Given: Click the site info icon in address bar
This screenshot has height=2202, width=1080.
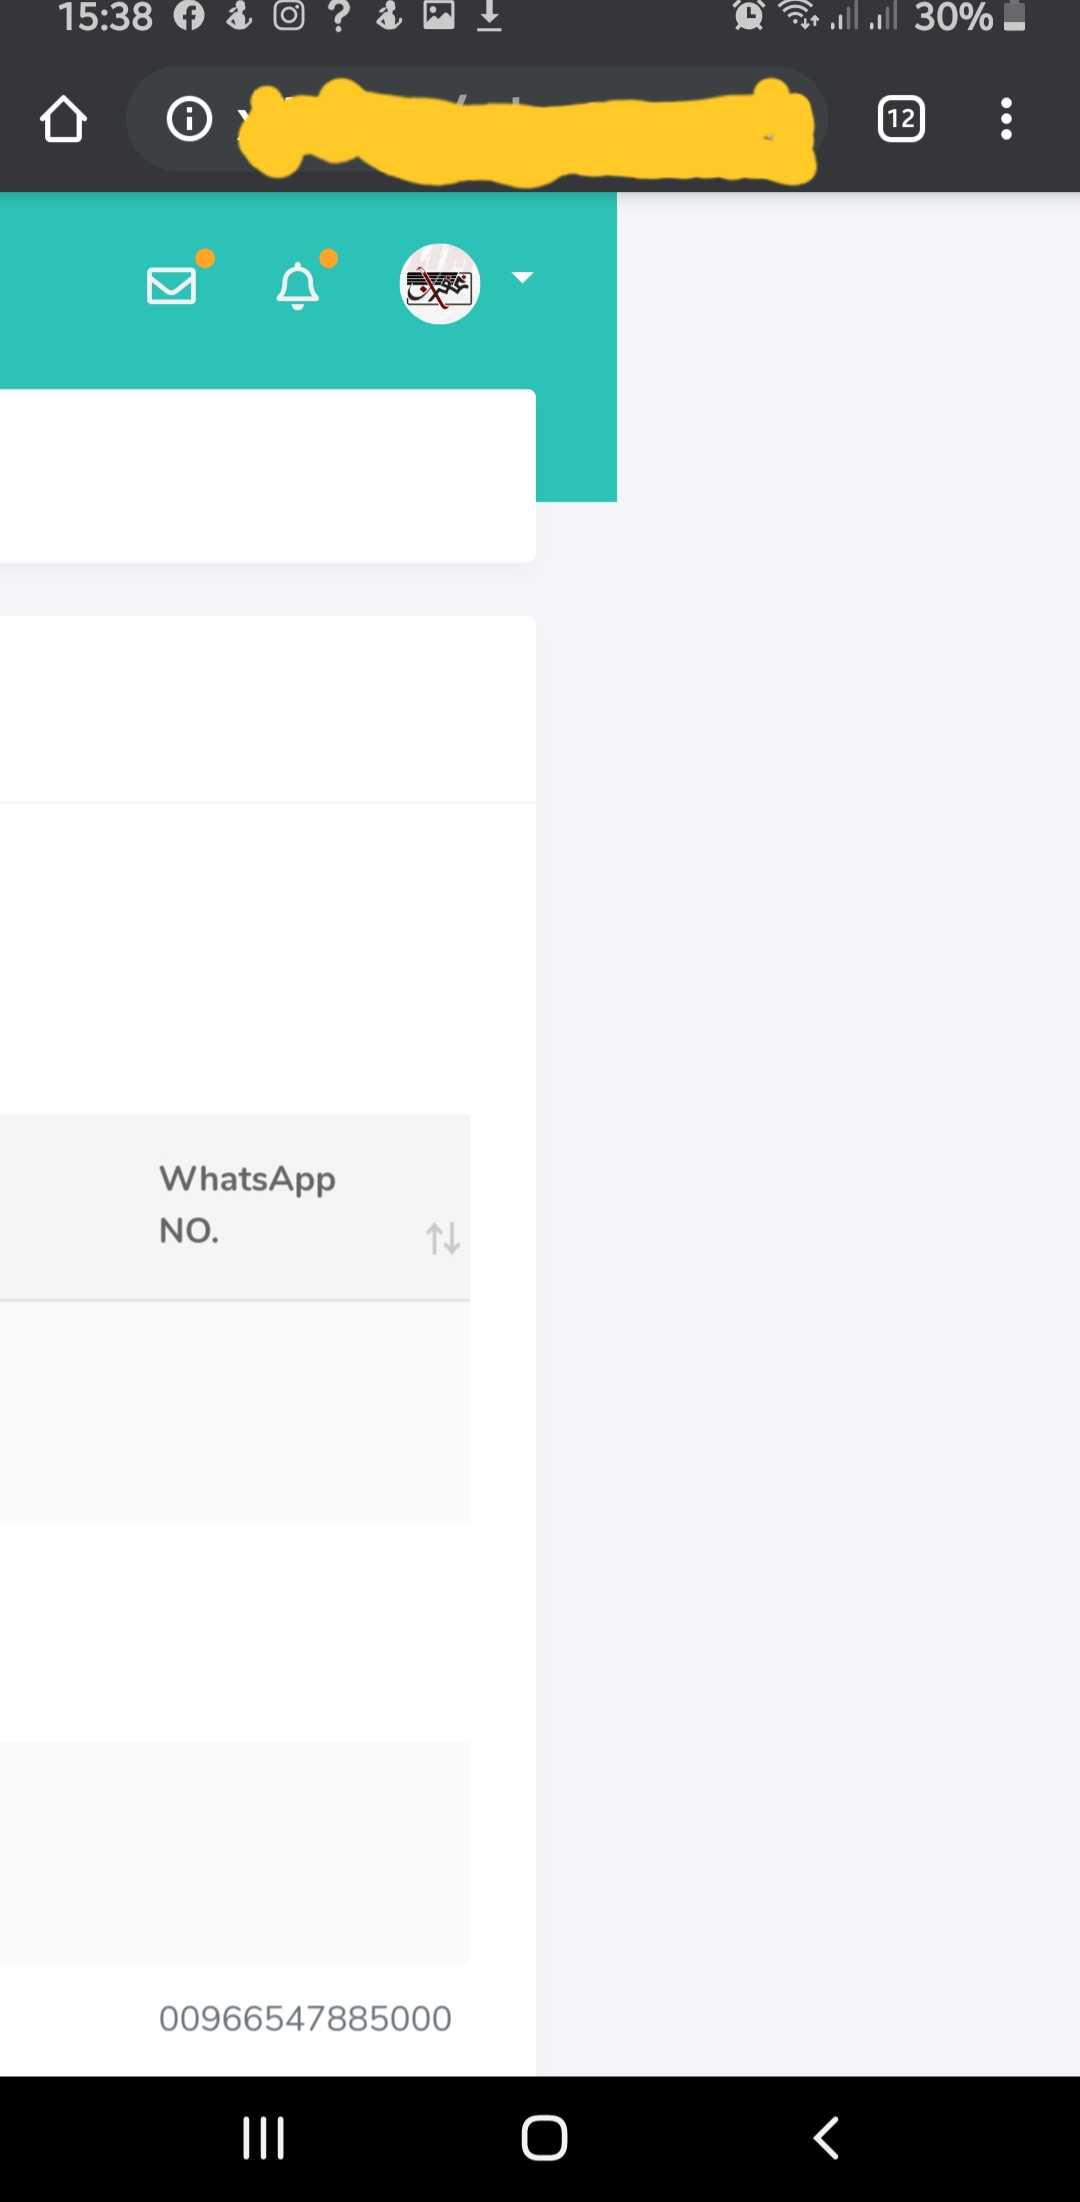Looking at the screenshot, I should click(188, 118).
